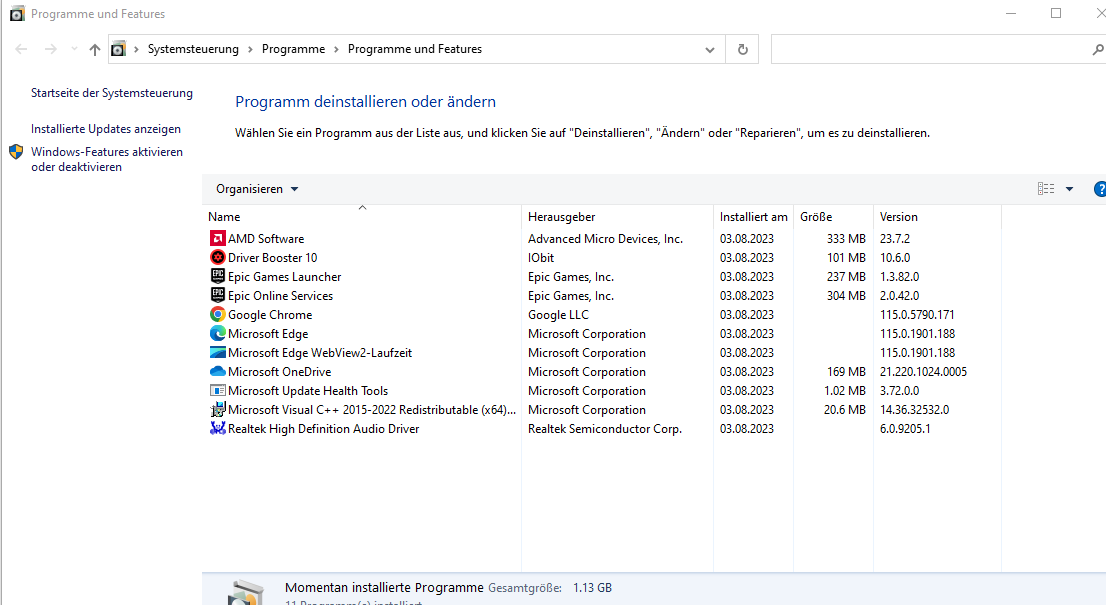Go up one level with up arrow
Viewport: 1106px width, 605px height.
coord(95,49)
